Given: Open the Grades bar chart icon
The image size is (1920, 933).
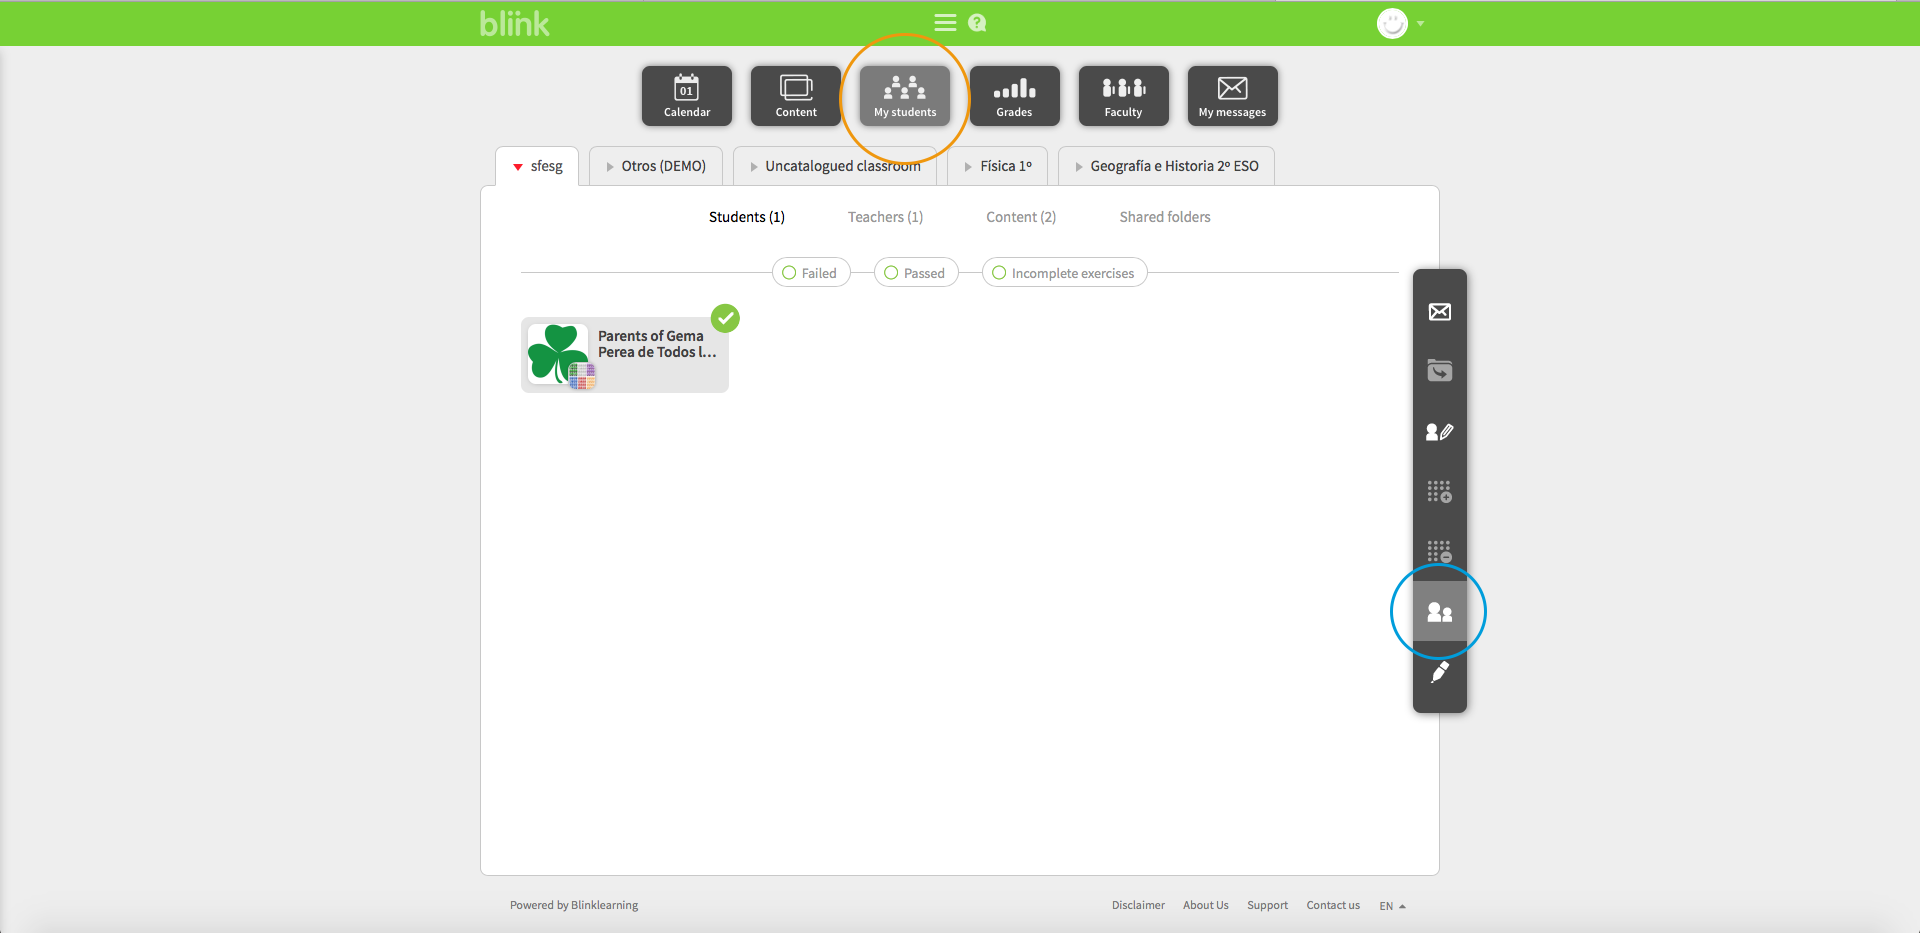Looking at the screenshot, I should tap(1014, 96).
